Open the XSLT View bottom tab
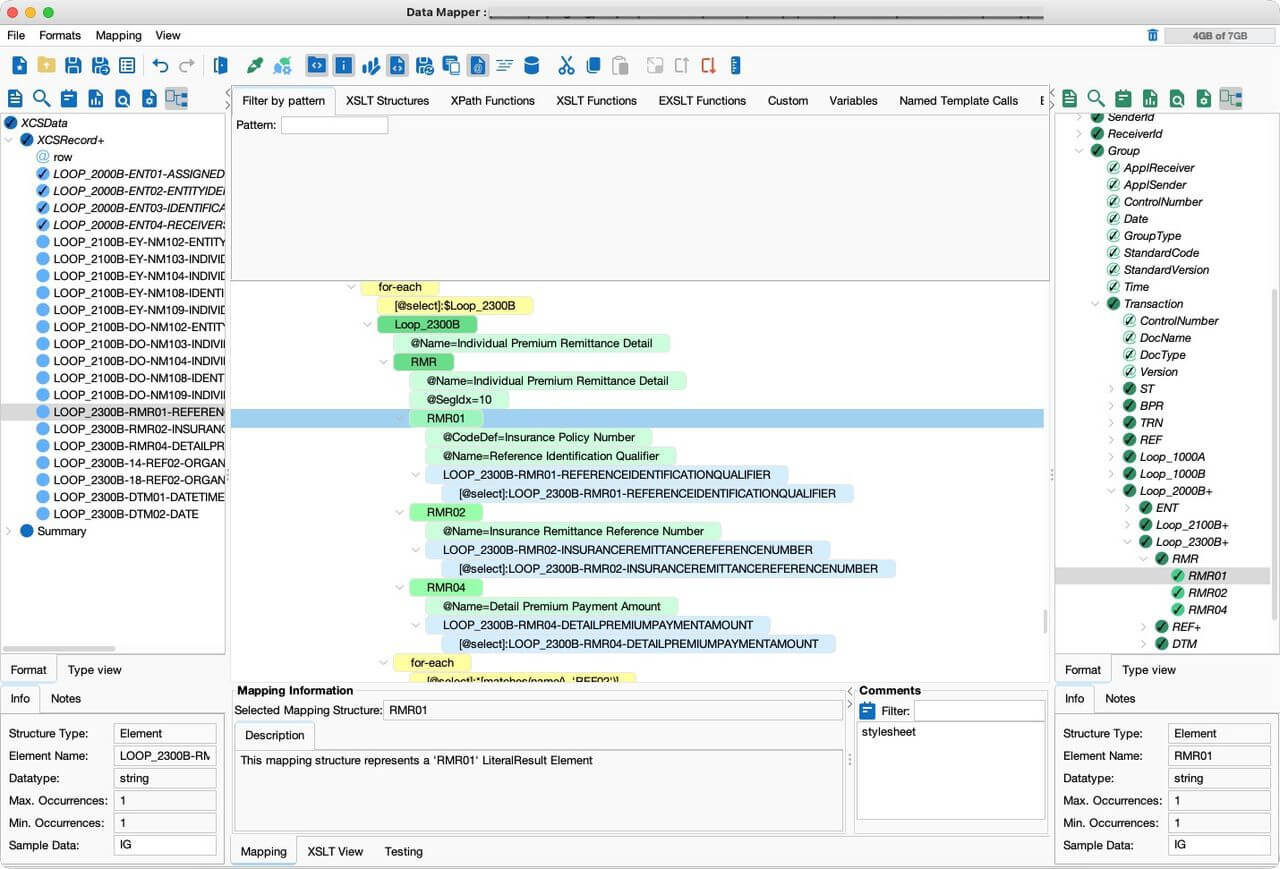The width and height of the screenshot is (1280, 869). [335, 852]
